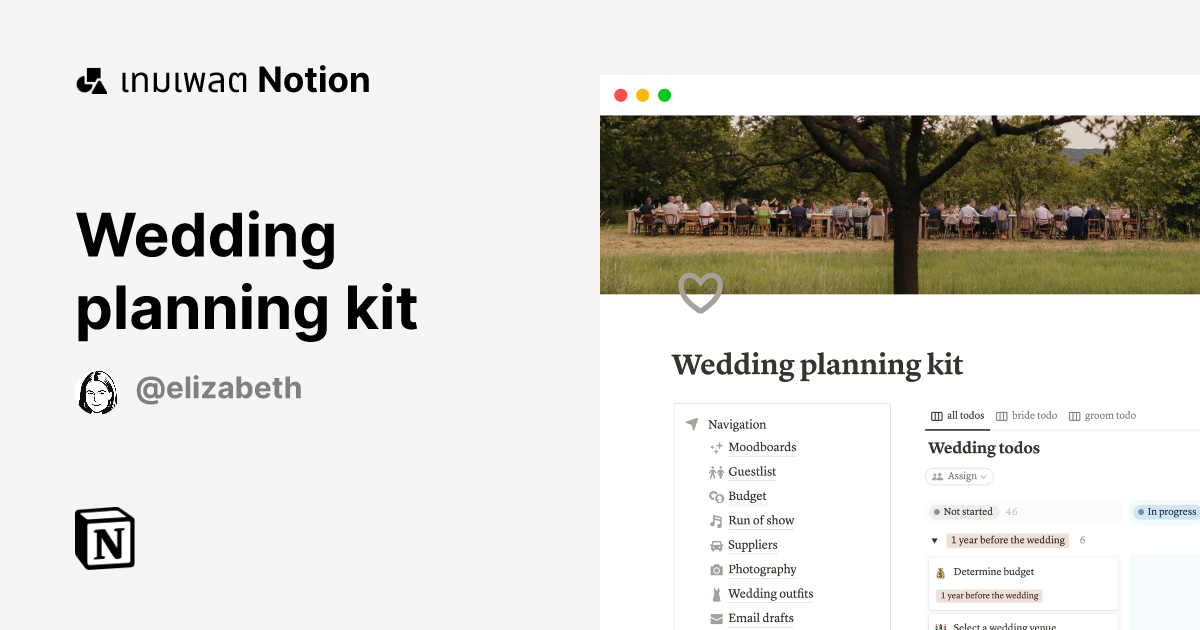Click the pink '1 year before the wedding' tag
Screen dimensions: 1200x630
coord(988,595)
